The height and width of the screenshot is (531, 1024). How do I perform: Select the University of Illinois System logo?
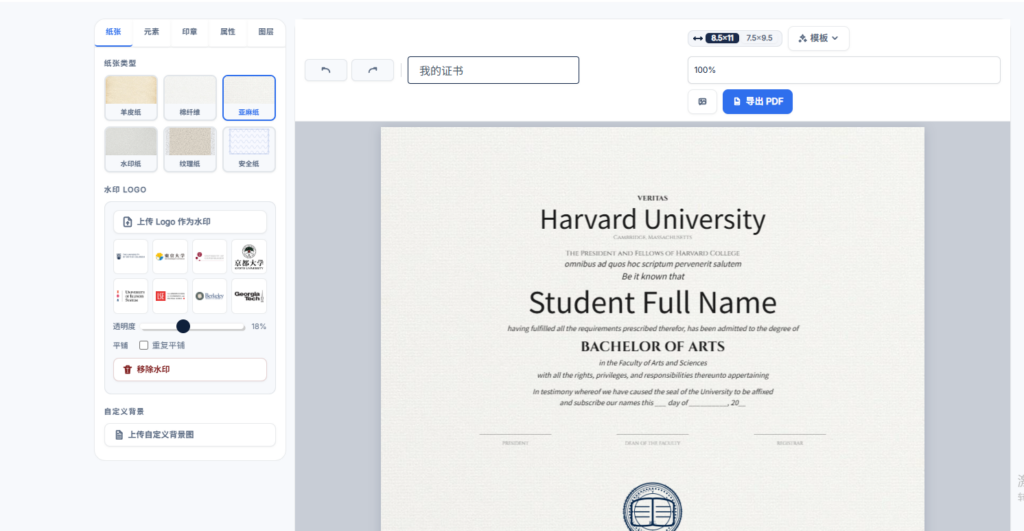pyautogui.click(x=131, y=296)
